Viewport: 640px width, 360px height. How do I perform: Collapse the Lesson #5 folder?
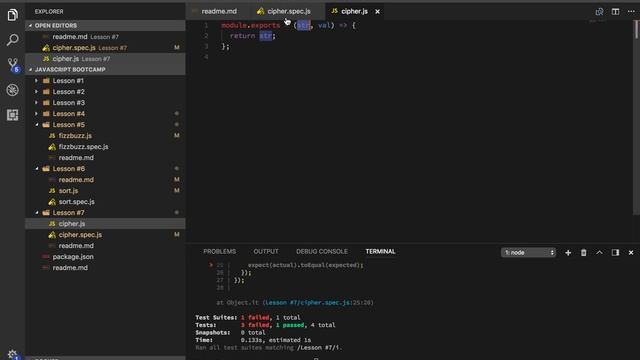point(105,124)
